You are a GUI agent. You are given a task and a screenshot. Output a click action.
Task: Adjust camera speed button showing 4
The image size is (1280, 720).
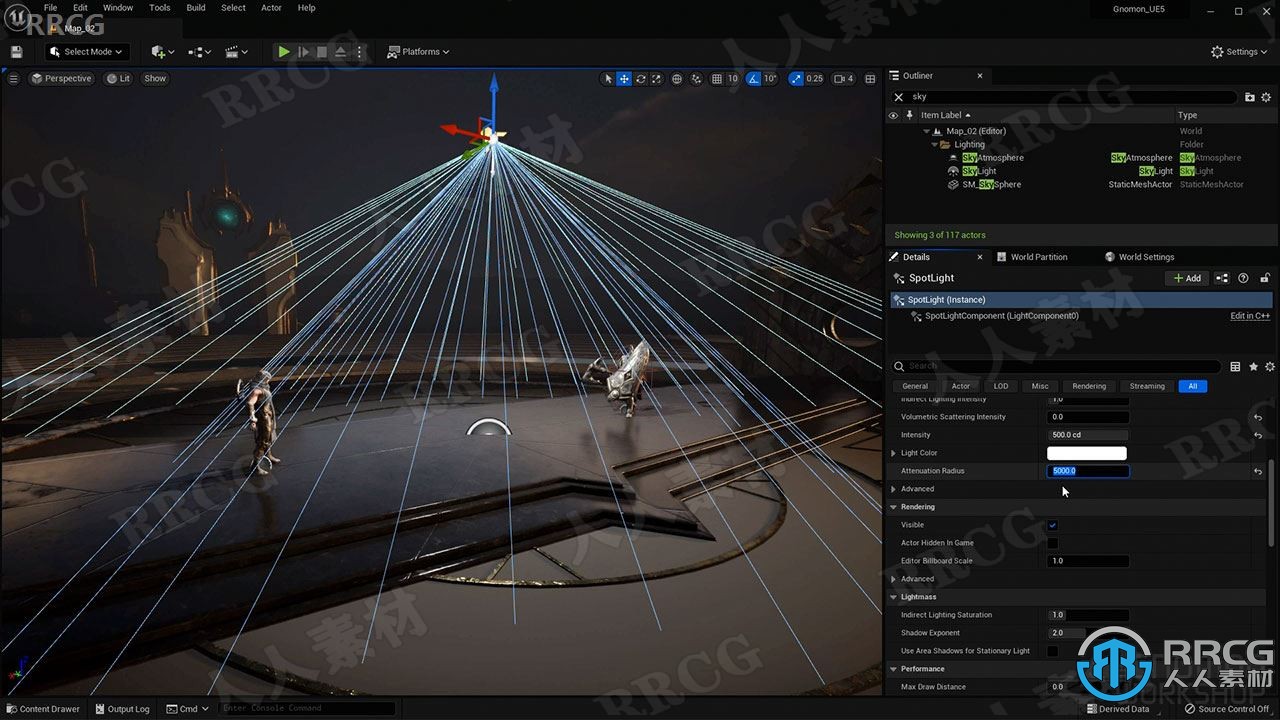(845, 78)
